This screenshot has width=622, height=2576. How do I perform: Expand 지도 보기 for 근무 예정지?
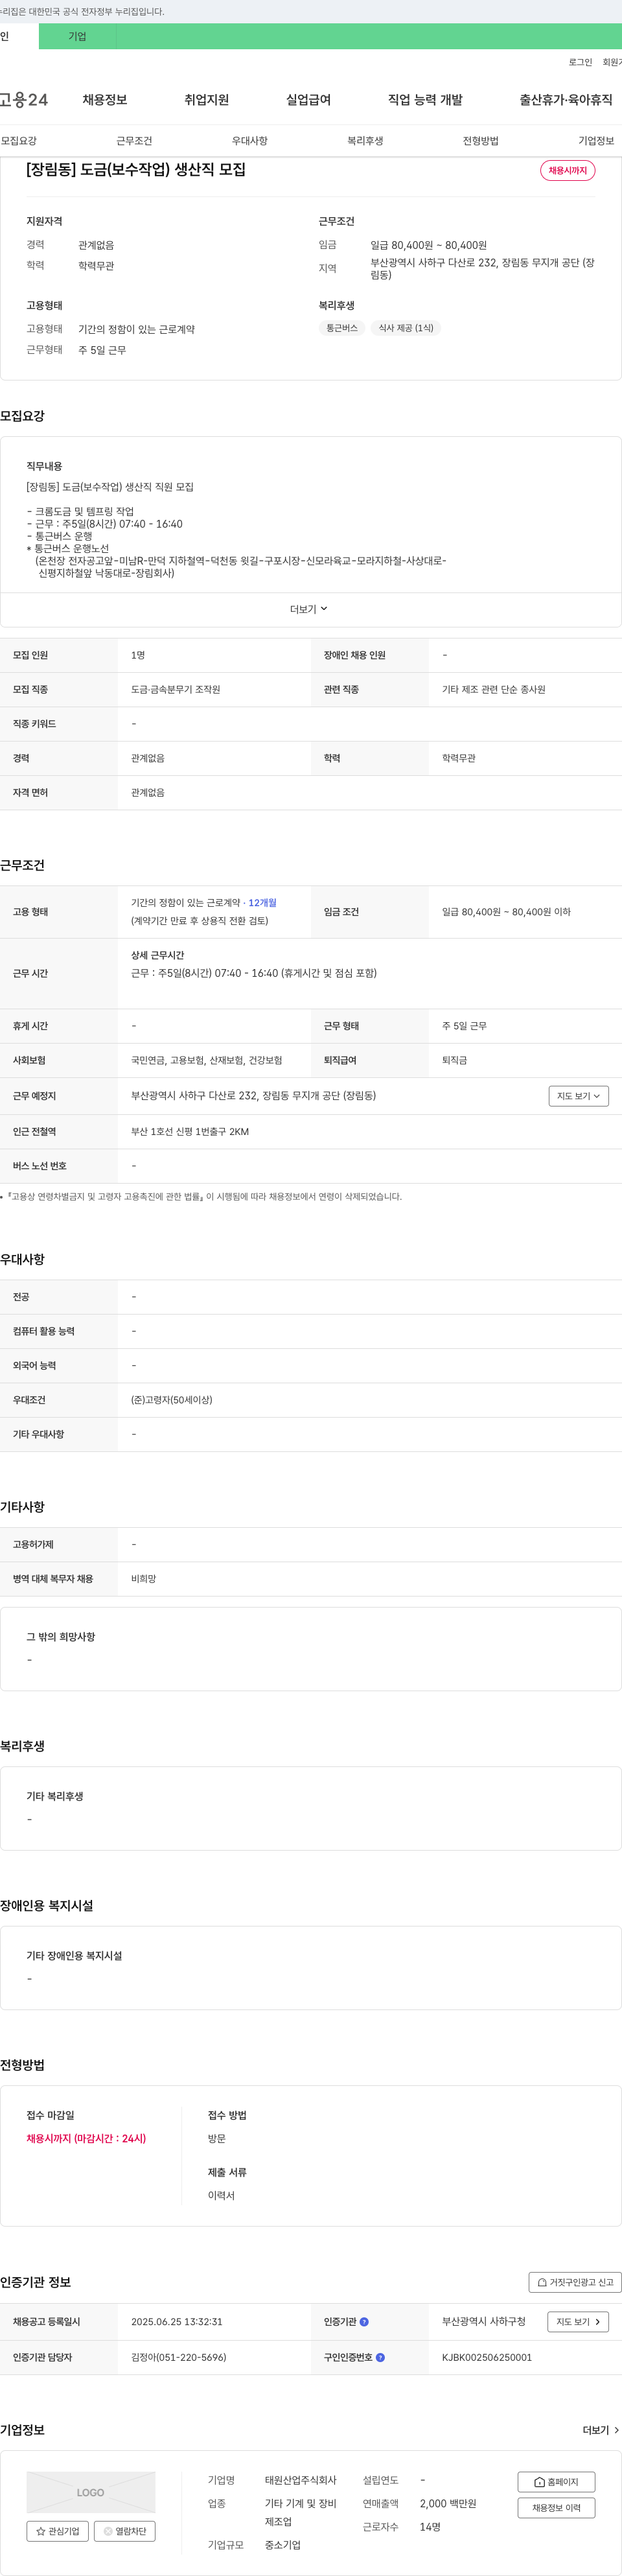click(x=579, y=1096)
